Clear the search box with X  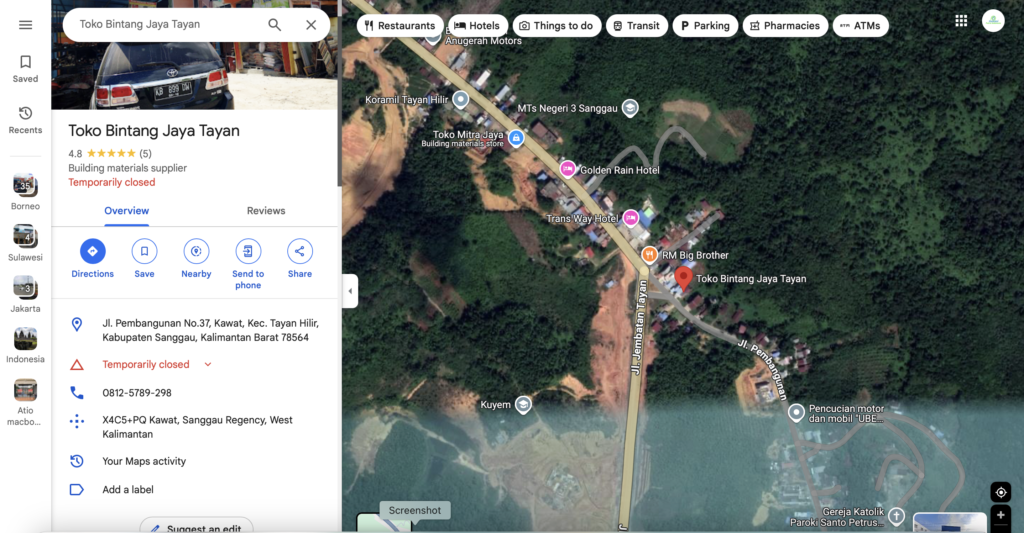311,25
